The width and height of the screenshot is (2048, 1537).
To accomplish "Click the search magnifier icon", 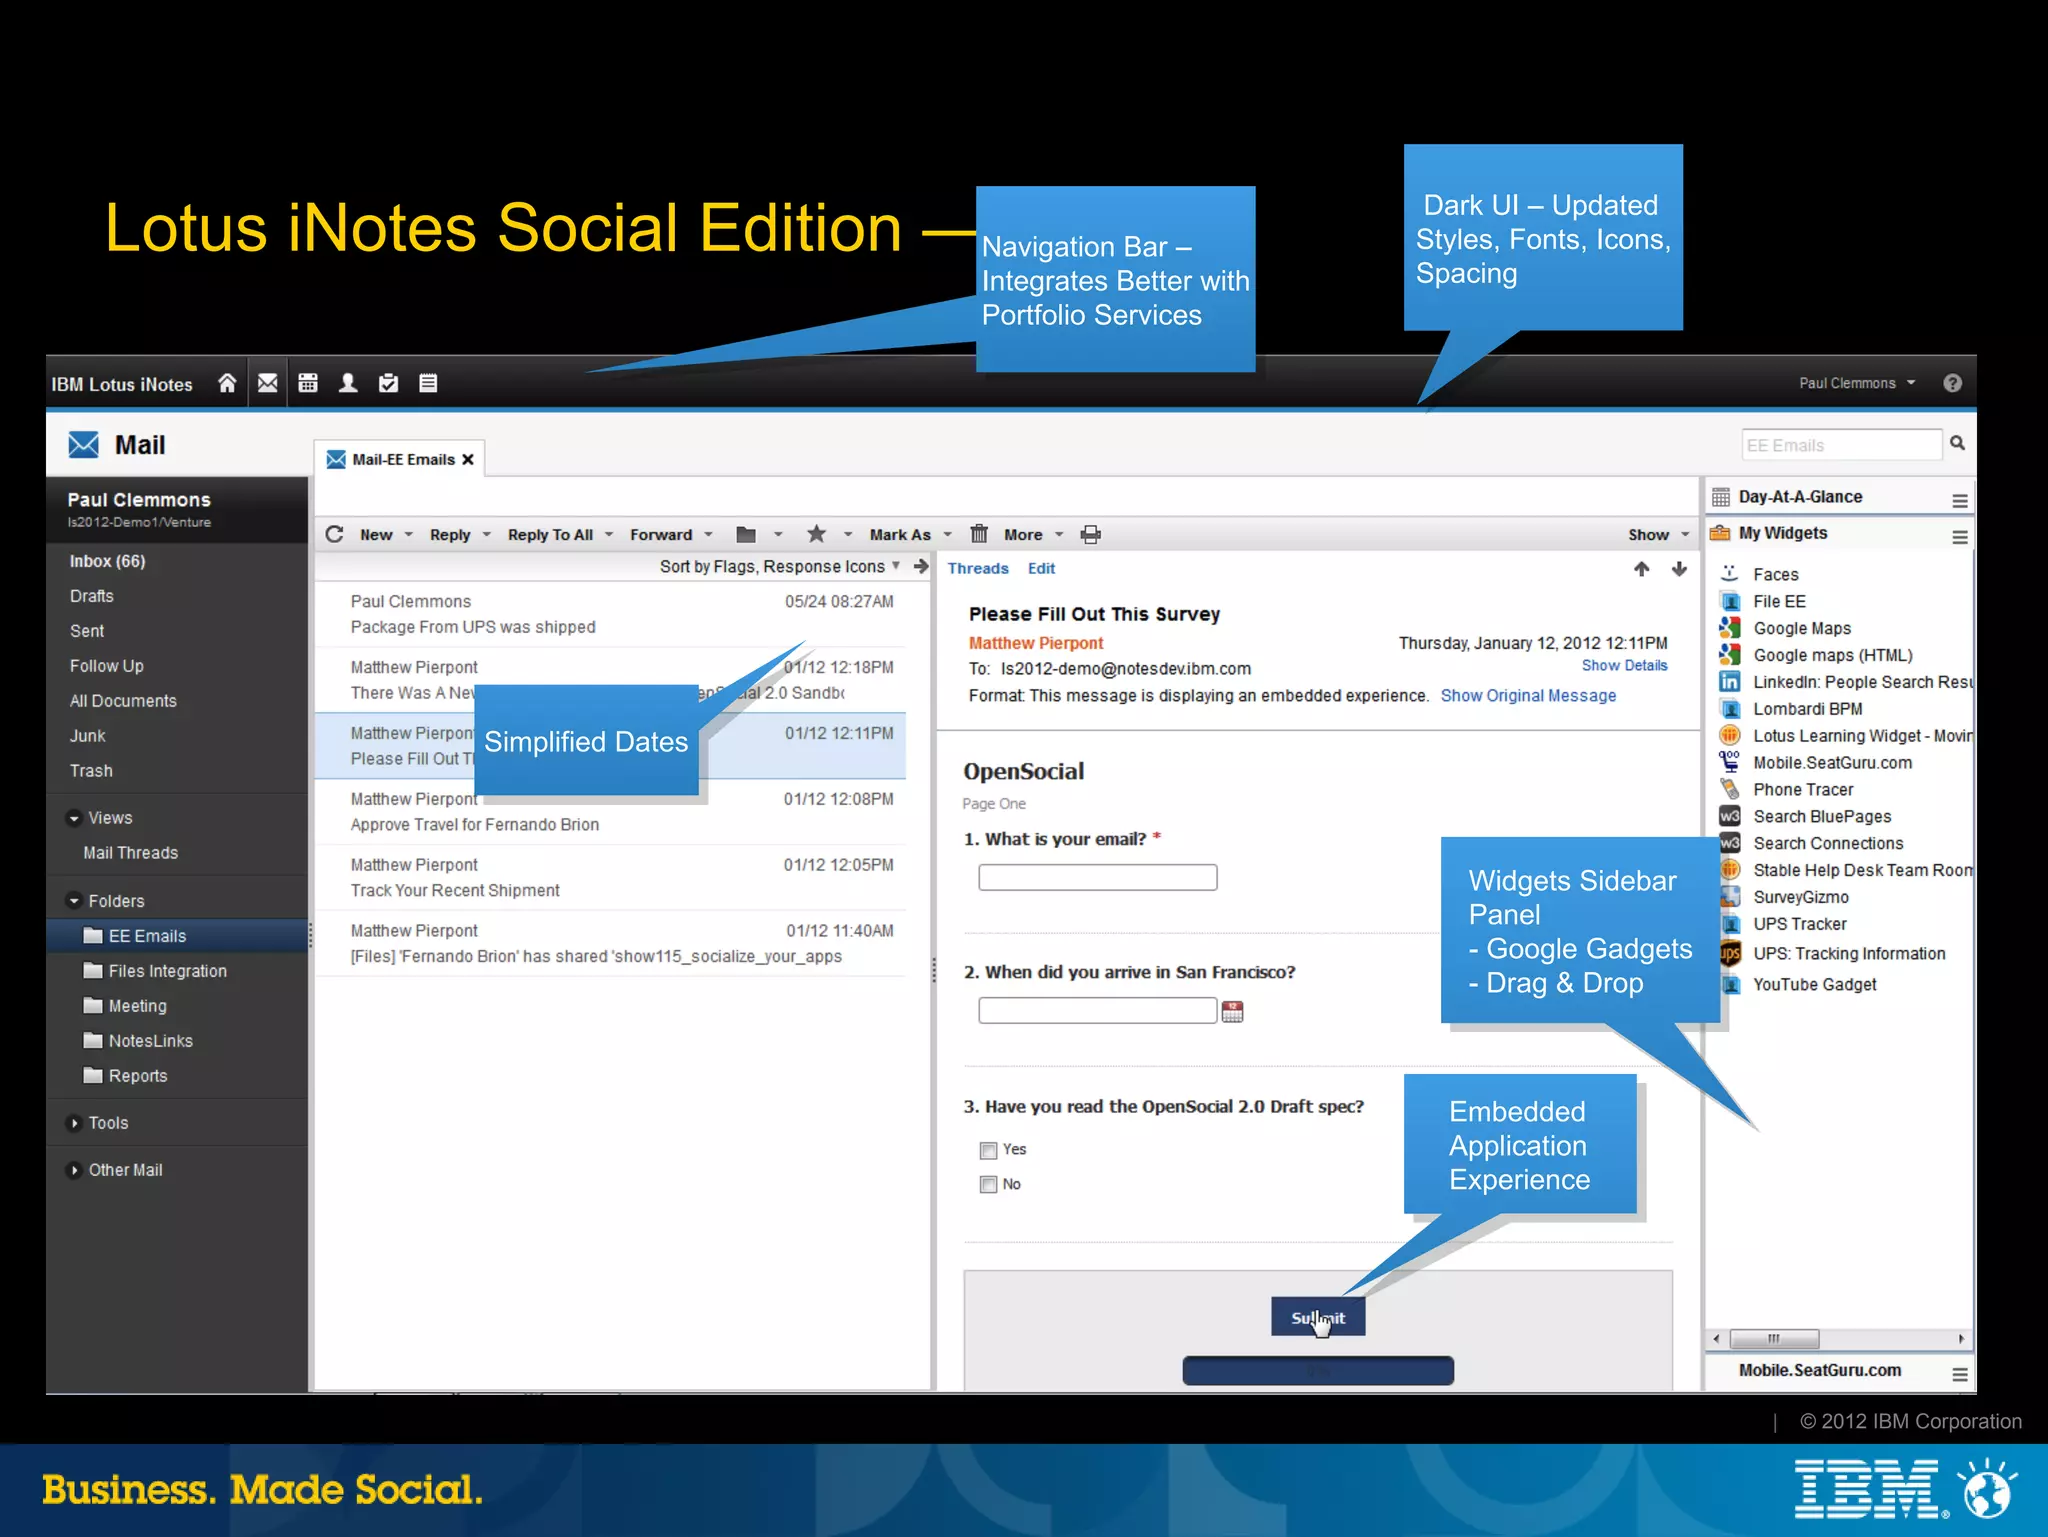I will (1957, 443).
